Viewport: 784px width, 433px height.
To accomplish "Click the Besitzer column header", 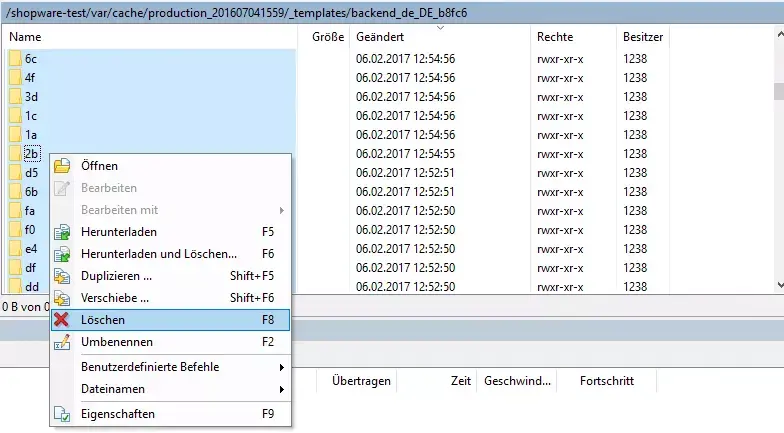I will point(644,36).
